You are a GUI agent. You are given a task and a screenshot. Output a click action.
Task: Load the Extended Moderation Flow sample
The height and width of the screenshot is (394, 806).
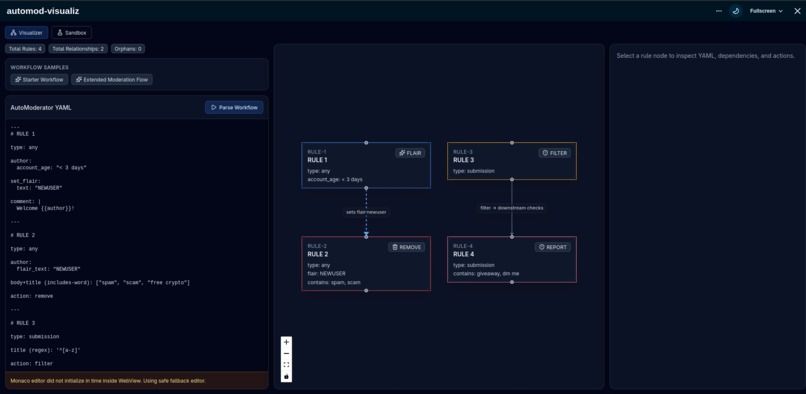[112, 80]
